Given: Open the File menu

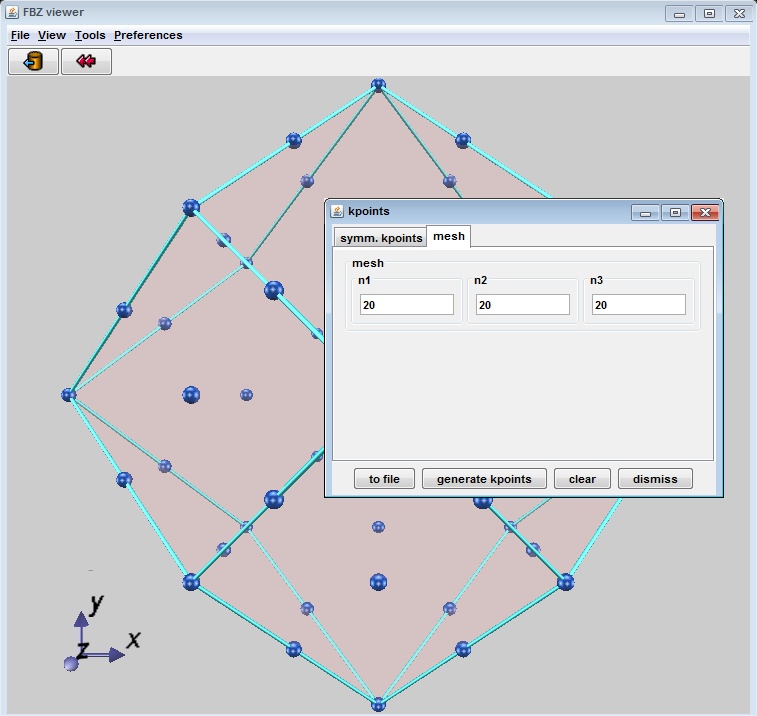Looking at the screenshot, I should 20,35.
